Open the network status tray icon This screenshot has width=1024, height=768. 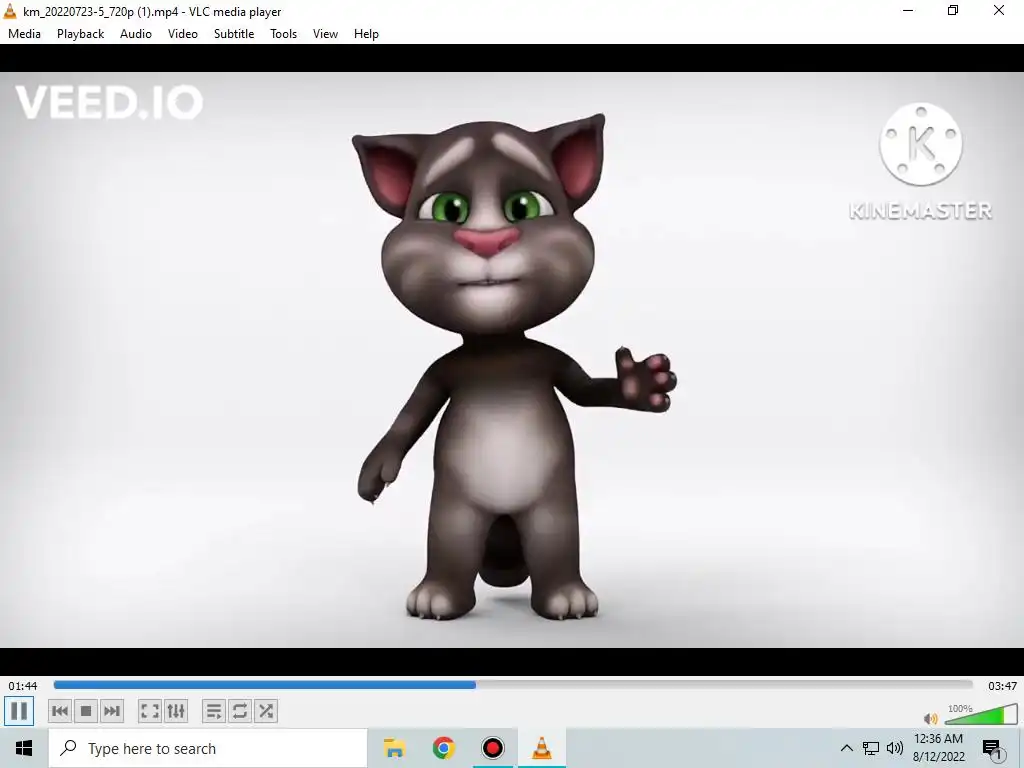coord(871,748)
